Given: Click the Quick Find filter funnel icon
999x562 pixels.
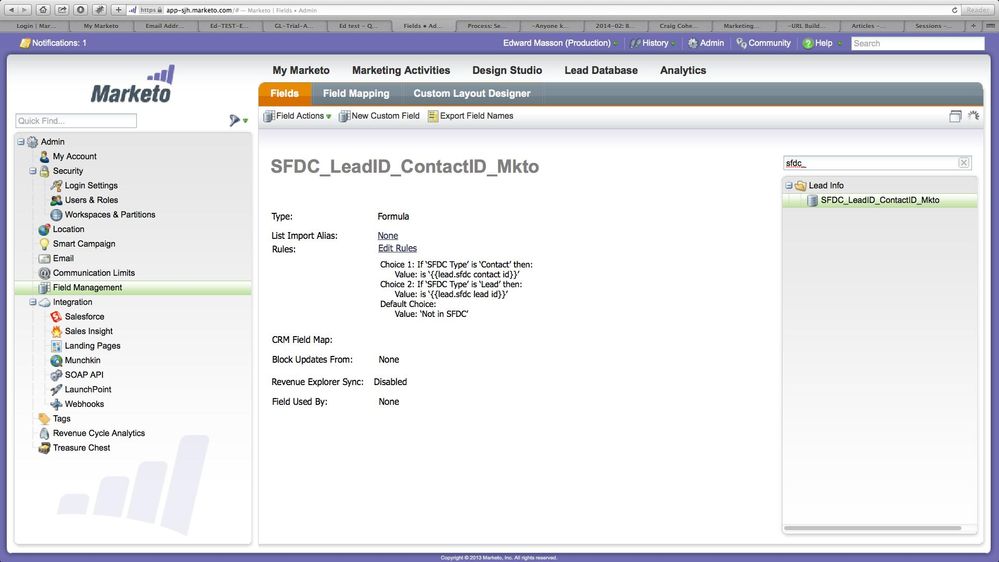Looking at the screenshot, I should pyautogui.click(x=235, y=120).
